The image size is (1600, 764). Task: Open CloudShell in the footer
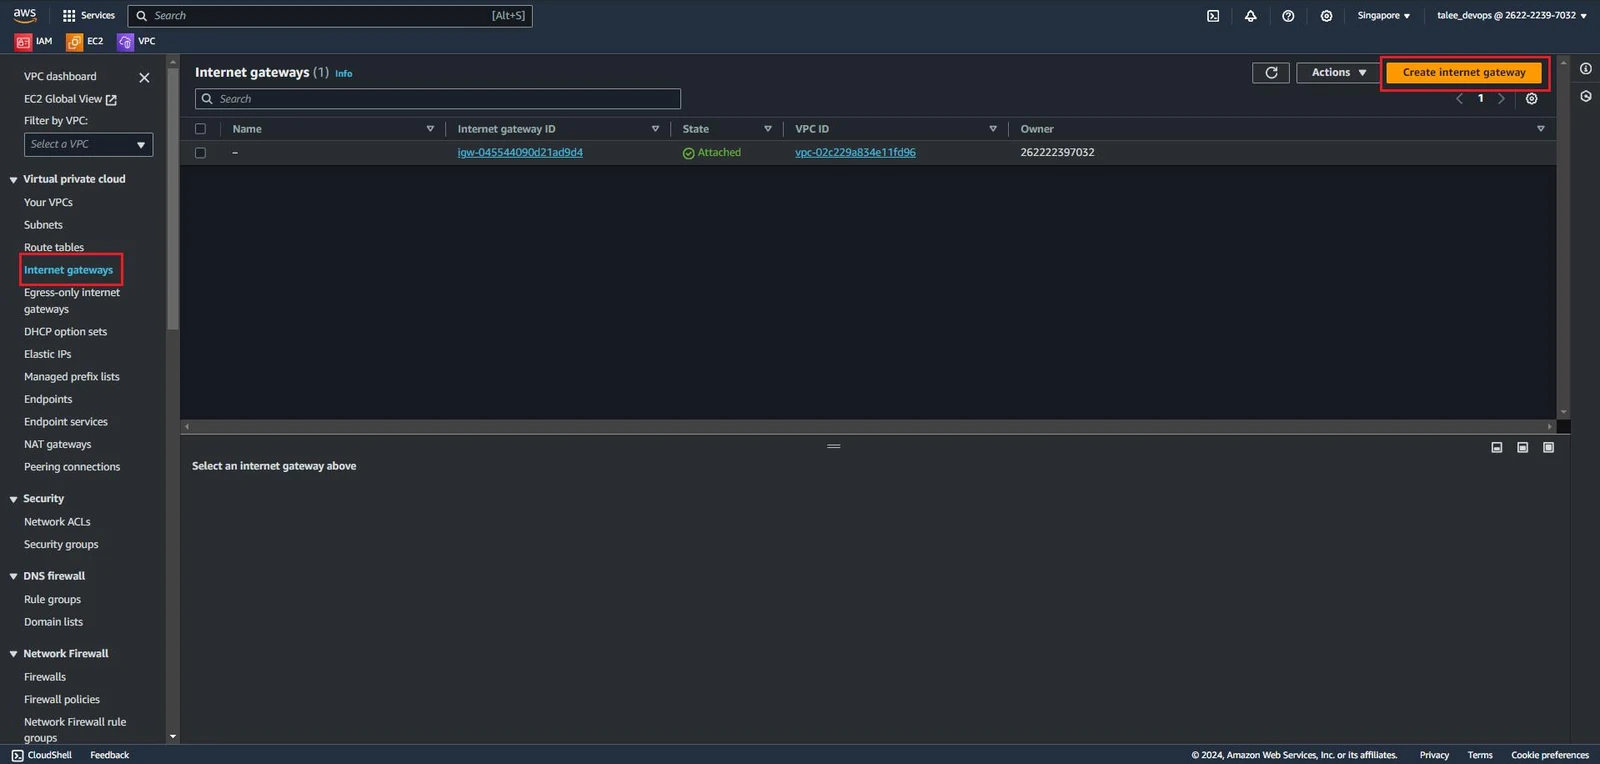[x=42, y=755]
